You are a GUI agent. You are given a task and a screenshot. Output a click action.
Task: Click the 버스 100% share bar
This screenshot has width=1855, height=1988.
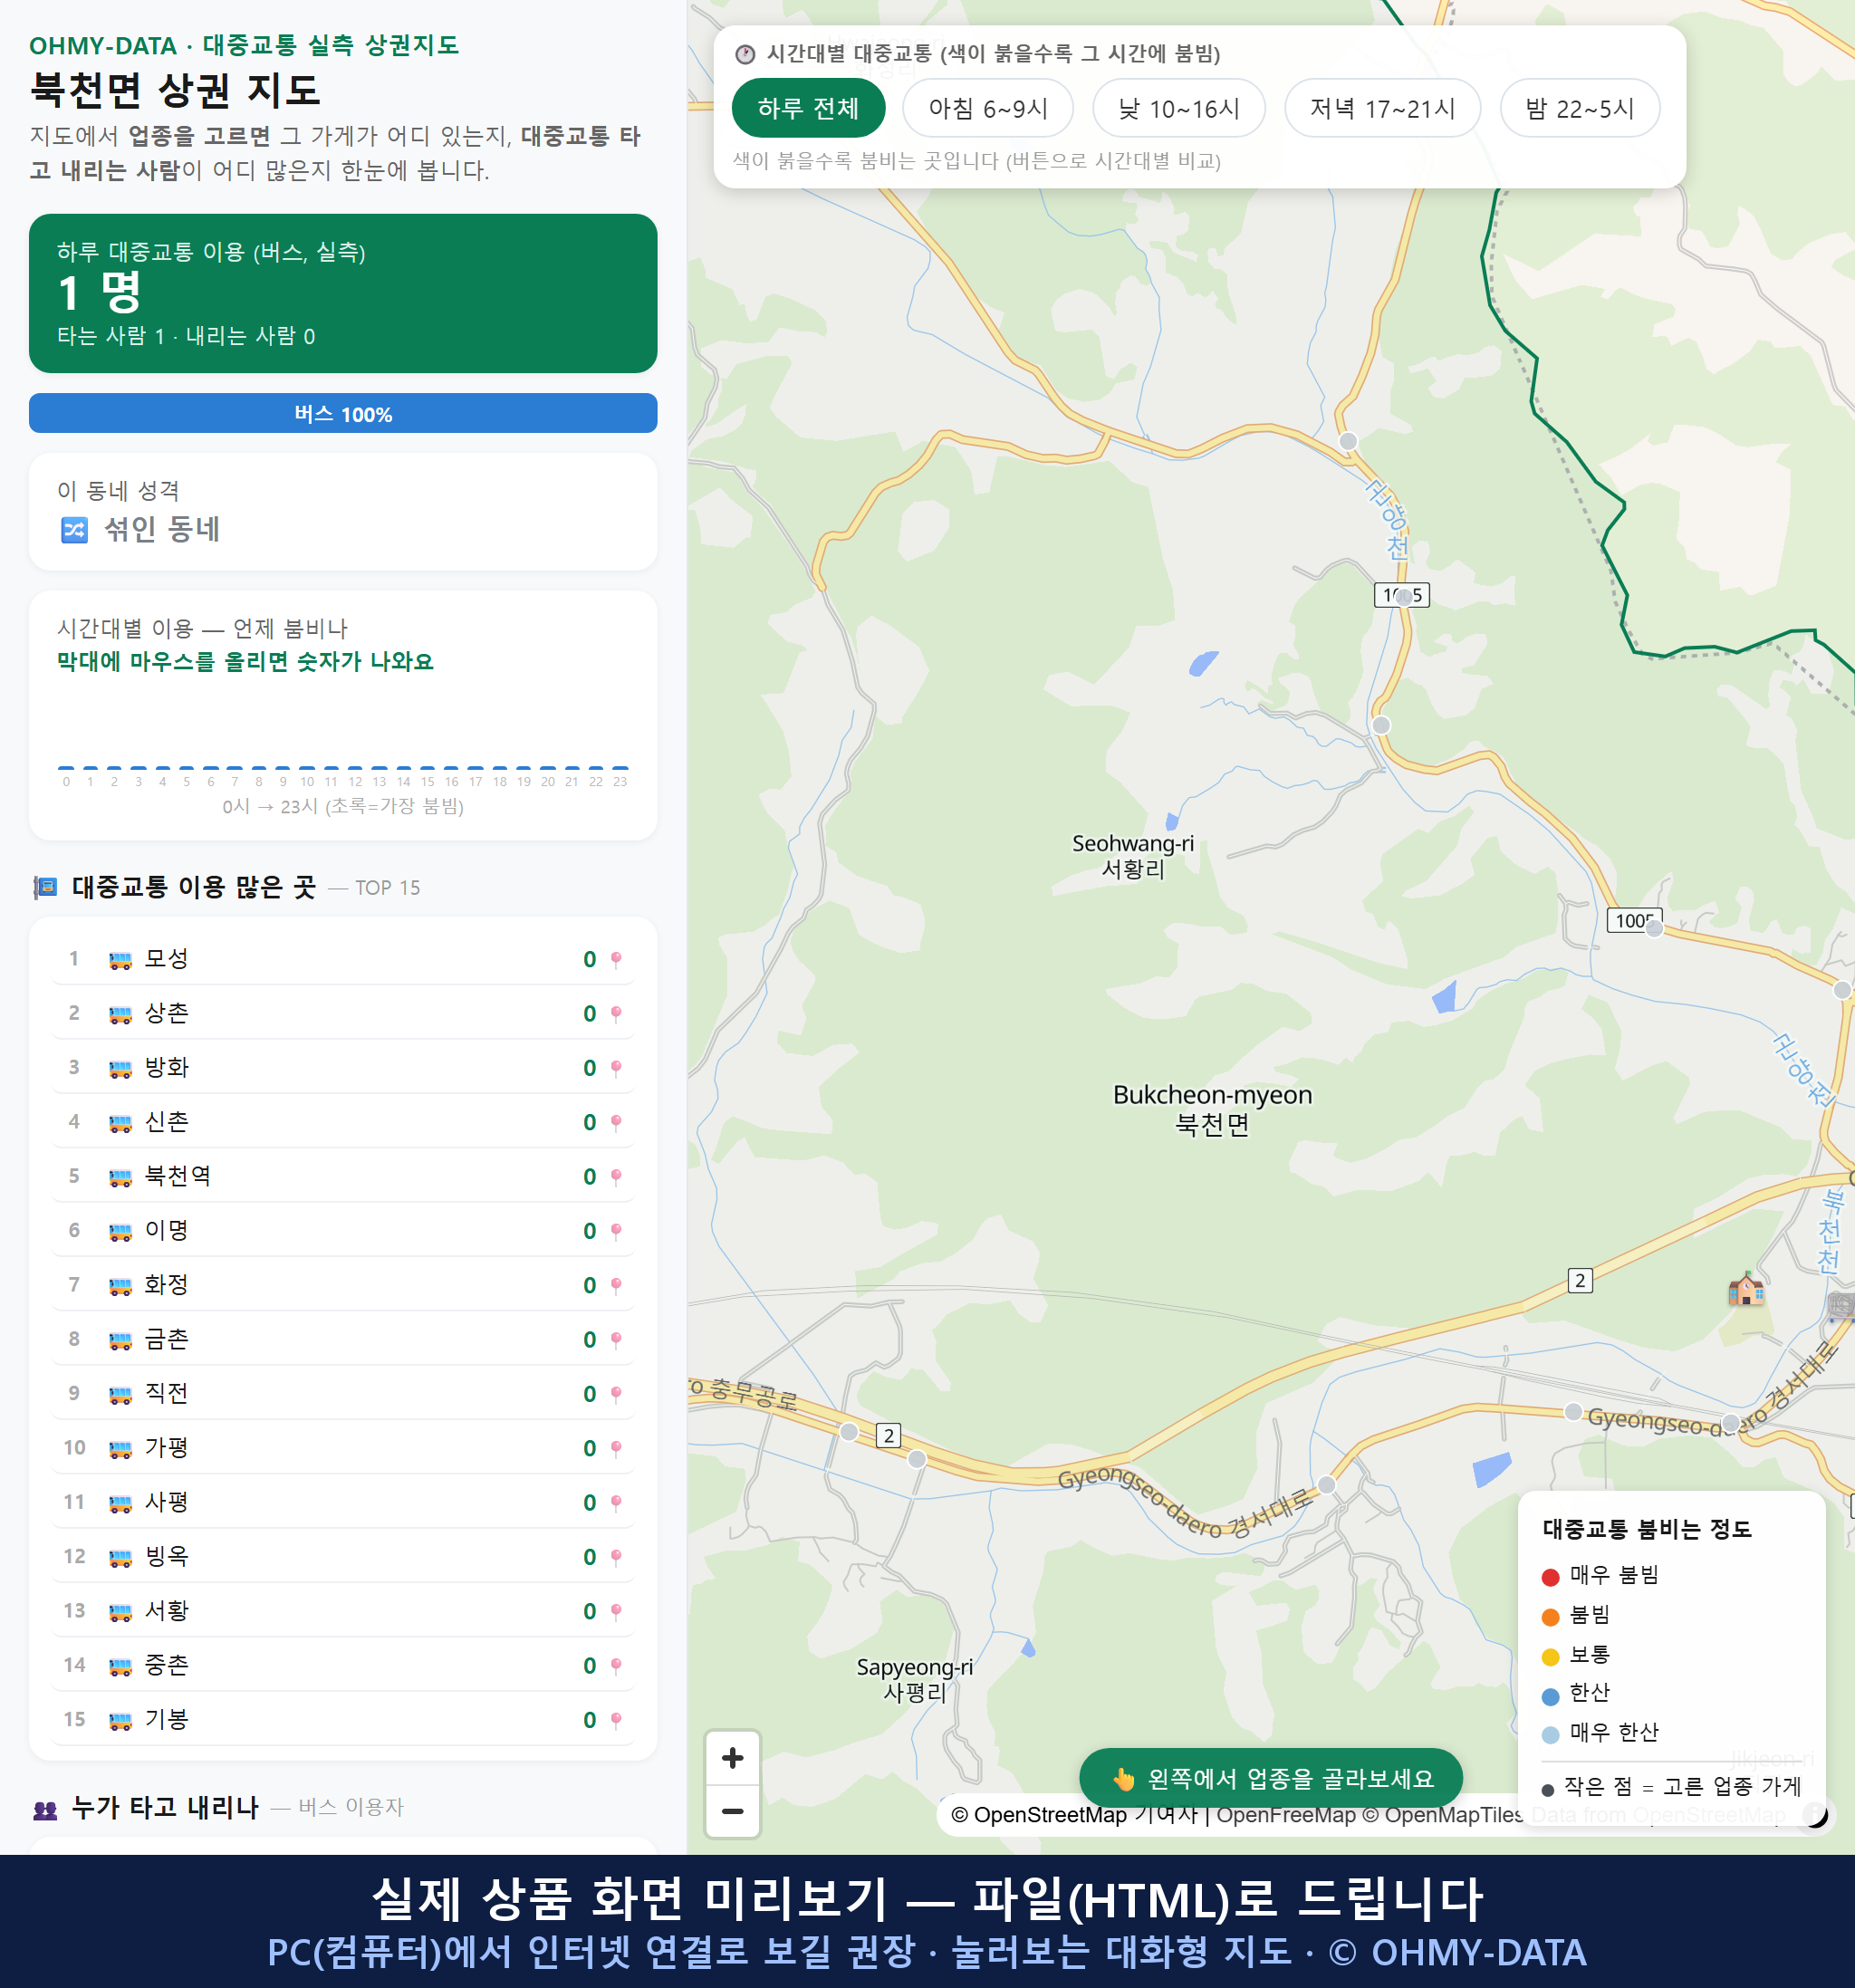pos(343,413)
